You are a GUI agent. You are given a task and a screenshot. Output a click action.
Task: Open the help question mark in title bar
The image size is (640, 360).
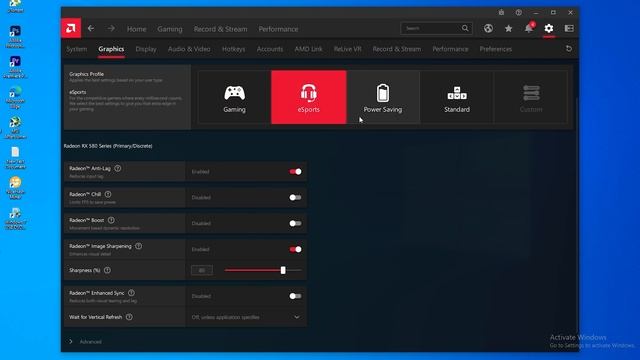tap(518, 13)
